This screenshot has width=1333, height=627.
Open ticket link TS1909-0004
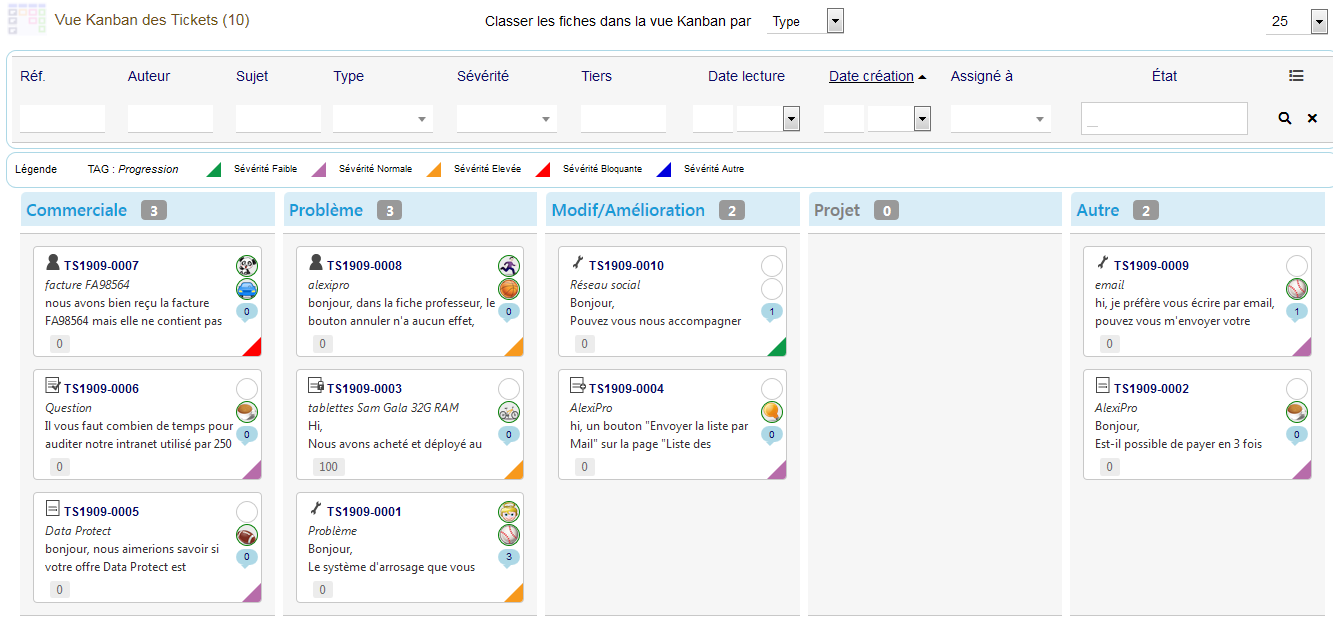coord(626,389)
